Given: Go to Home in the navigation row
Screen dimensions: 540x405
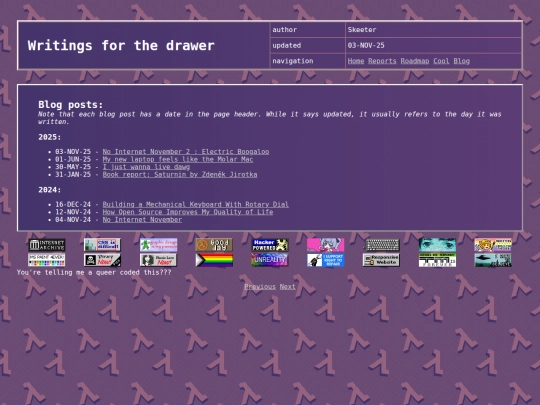Looking at the screenshot, I should [356, 61].
